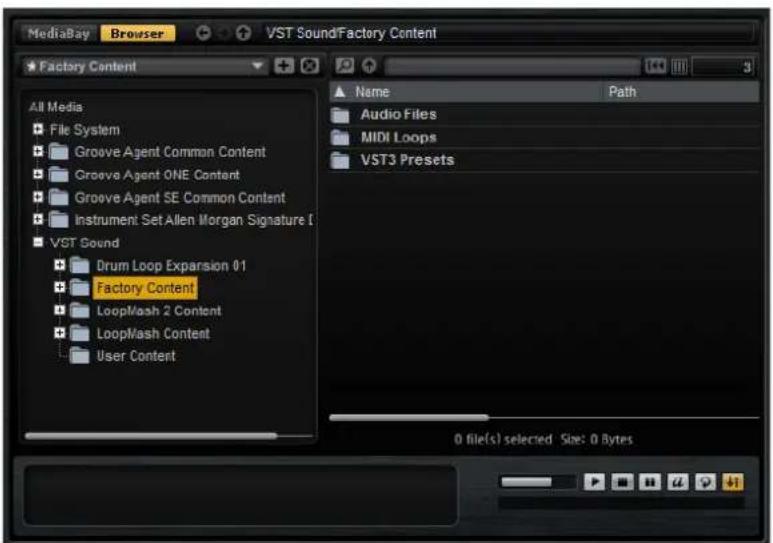Expand Drum Loop Expansion 01
Viewport: 773px width, 543px height.
60,265
